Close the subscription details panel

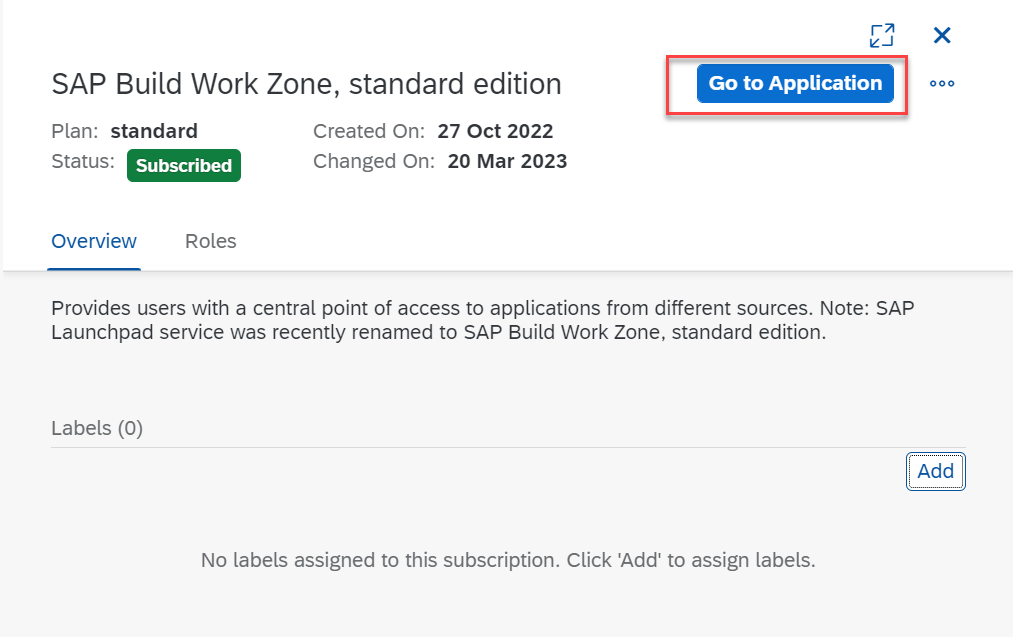941,36
